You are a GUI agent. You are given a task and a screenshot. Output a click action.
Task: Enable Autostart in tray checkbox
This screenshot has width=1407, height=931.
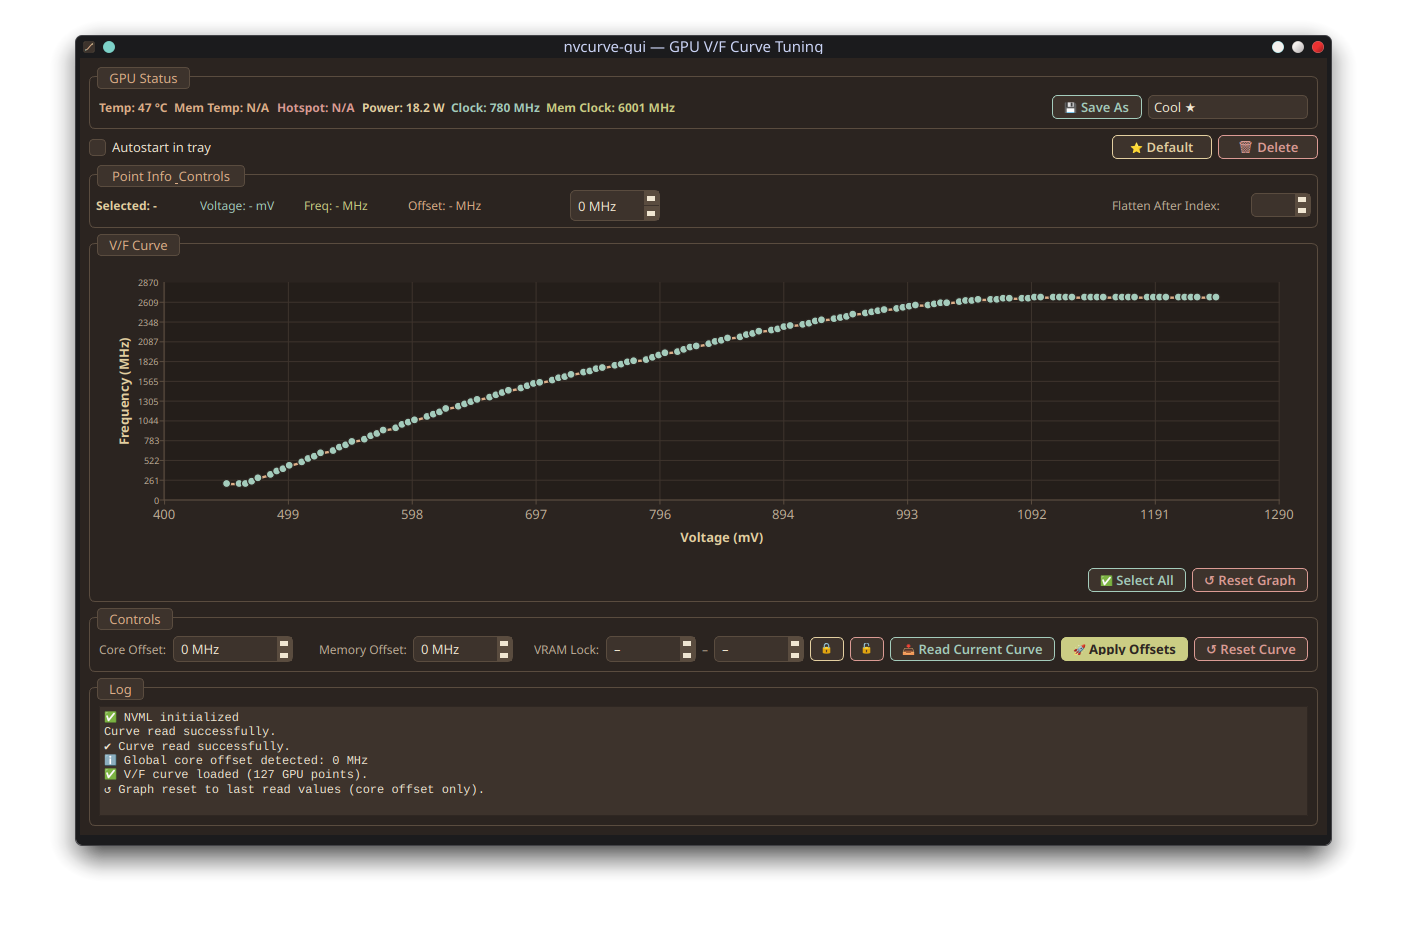(x=98, y=147)
